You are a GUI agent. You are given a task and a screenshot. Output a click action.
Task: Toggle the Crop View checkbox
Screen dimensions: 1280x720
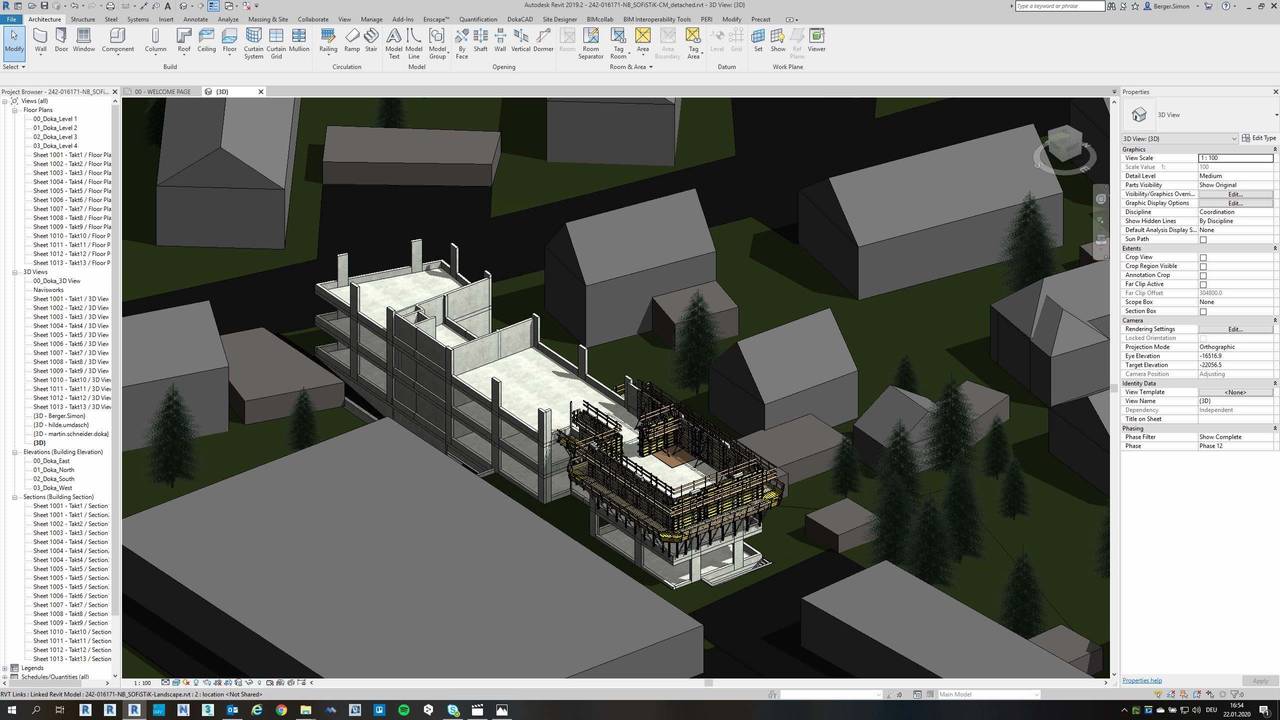[1203, 257]
